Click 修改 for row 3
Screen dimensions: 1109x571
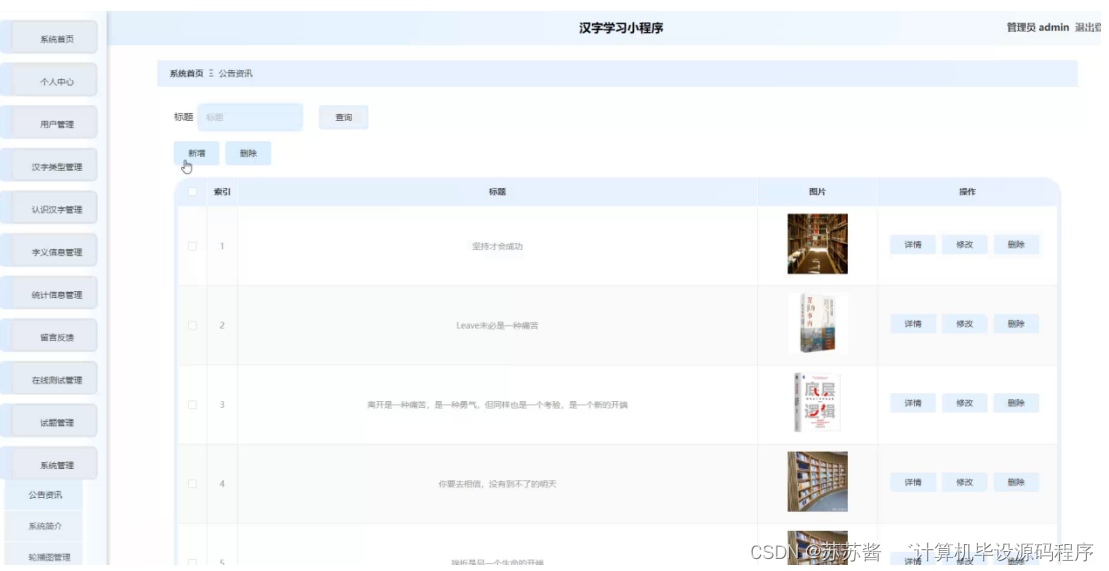[965, 403]
